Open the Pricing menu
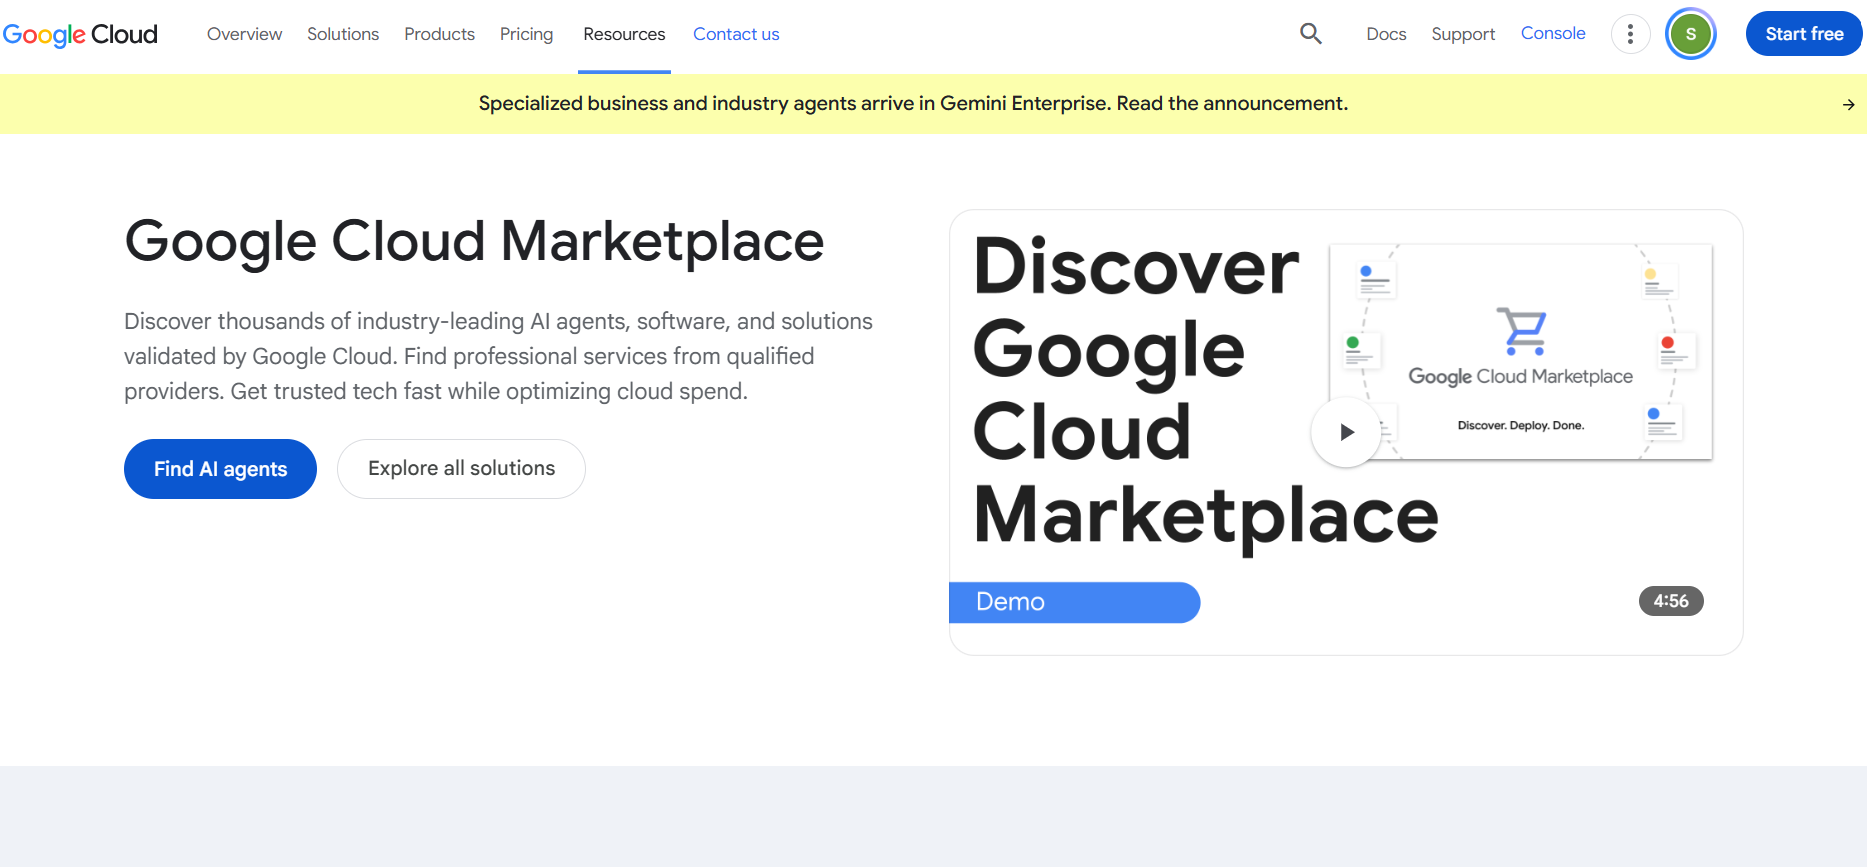This screenshot has width=1867, height=867. [526, 34]
